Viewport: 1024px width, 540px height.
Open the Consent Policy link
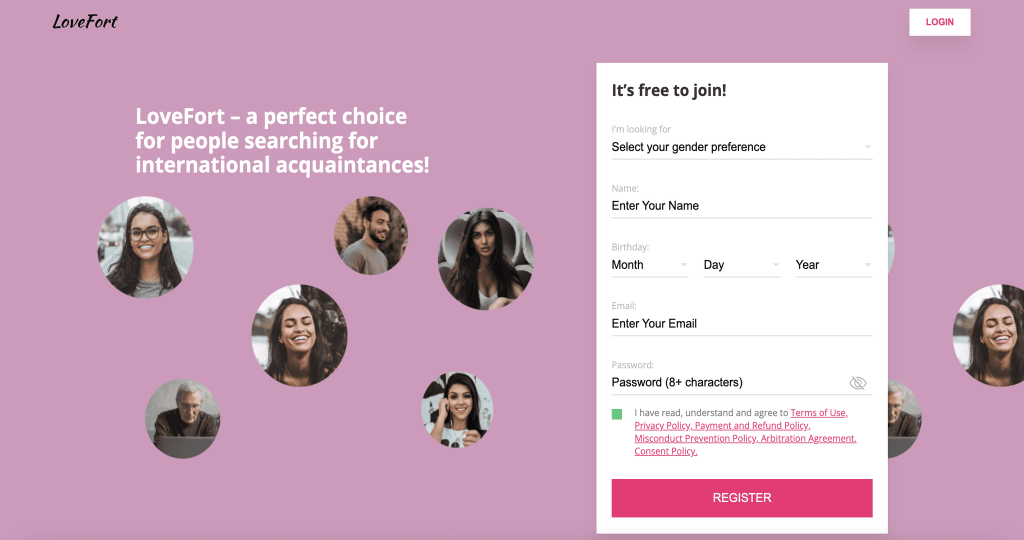[x=665, y=451]
